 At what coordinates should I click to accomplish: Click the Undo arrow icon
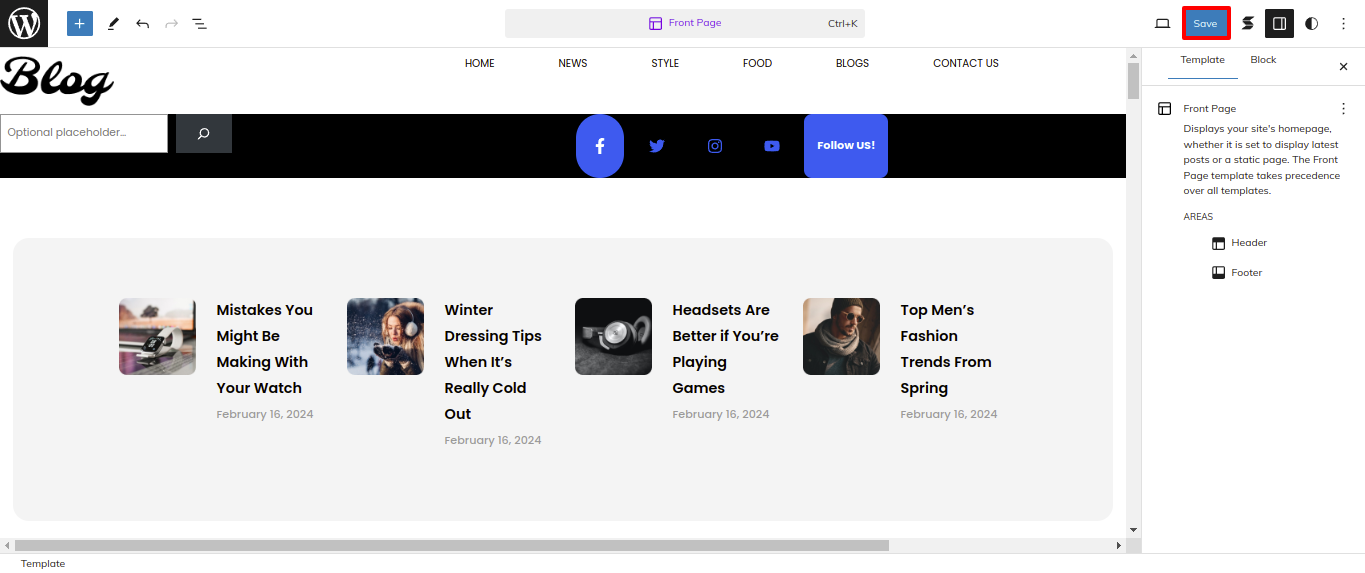point(142,23)
